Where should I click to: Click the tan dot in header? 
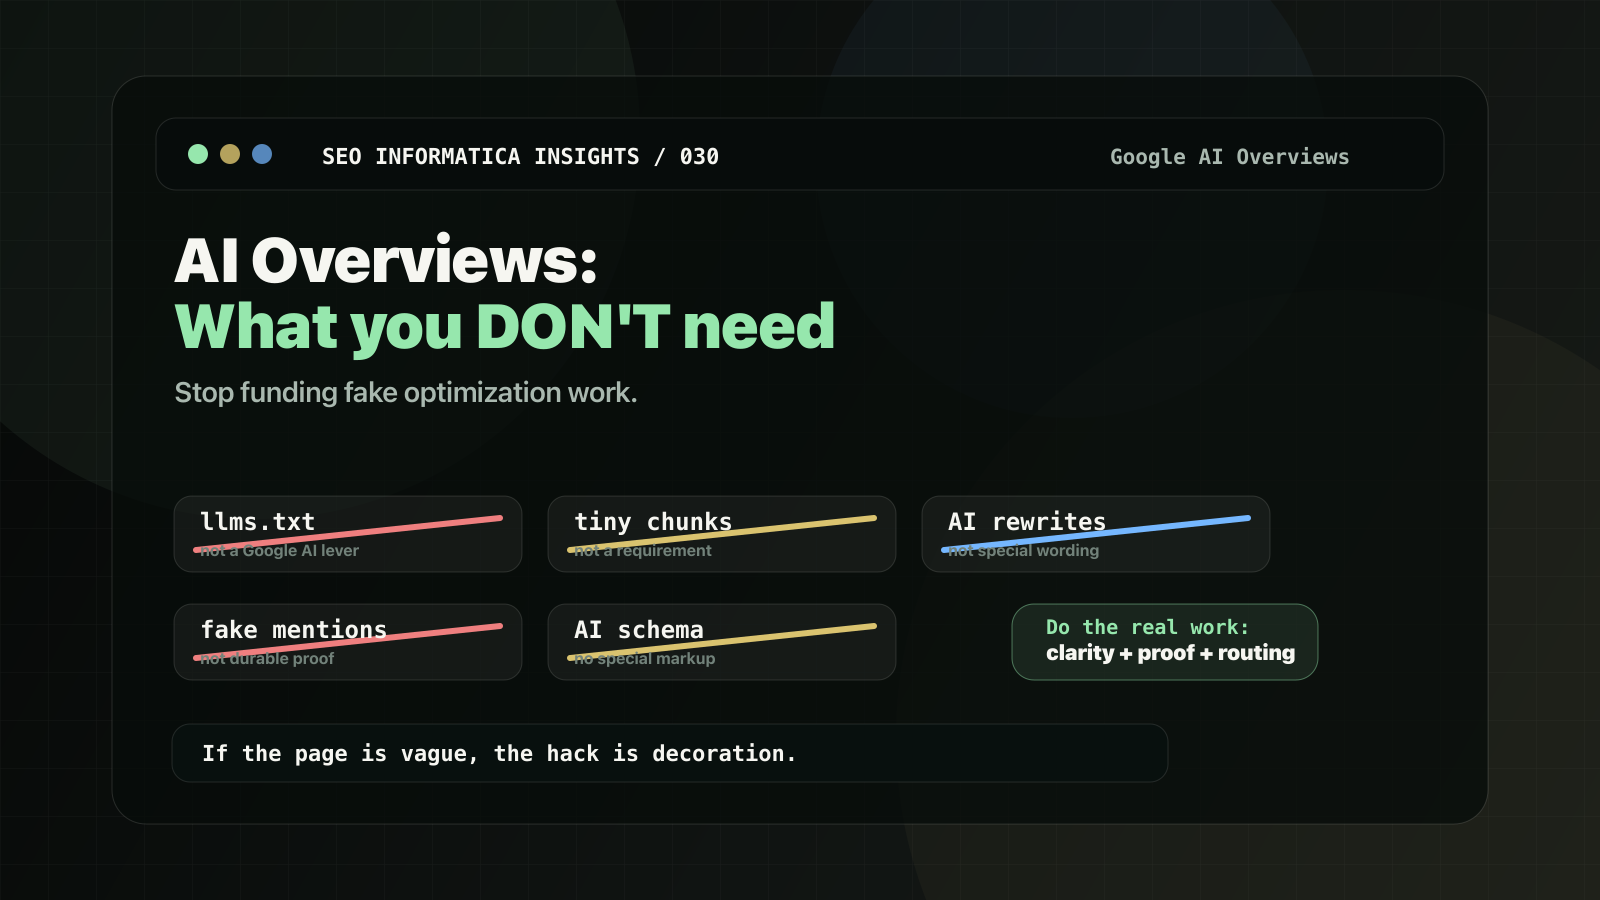[230, 154]
